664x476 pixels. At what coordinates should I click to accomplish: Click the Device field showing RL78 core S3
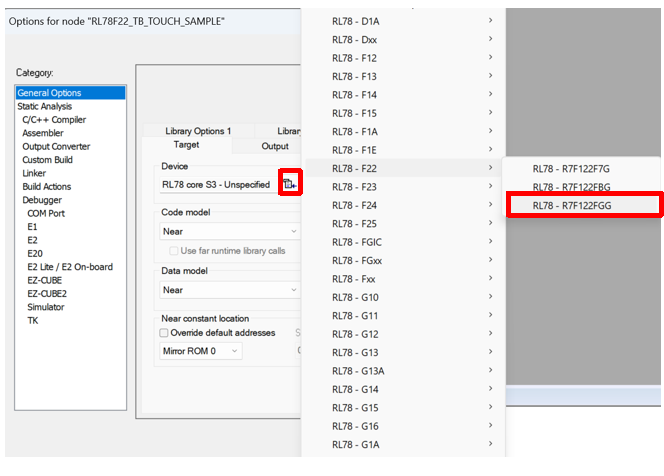coord(216,185)
